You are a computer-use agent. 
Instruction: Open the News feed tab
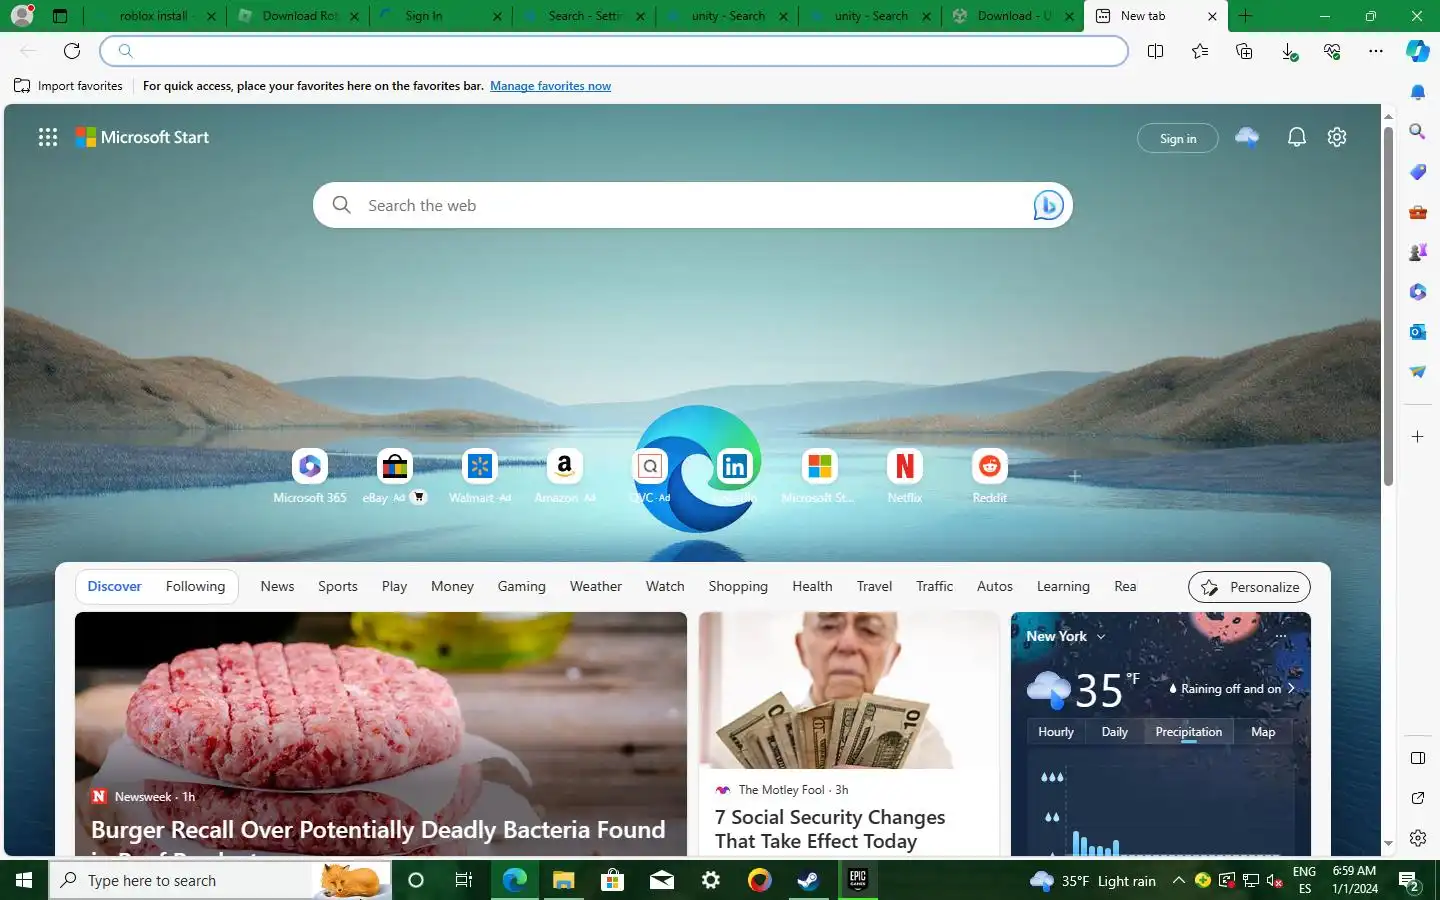click(x=277, y=586)
